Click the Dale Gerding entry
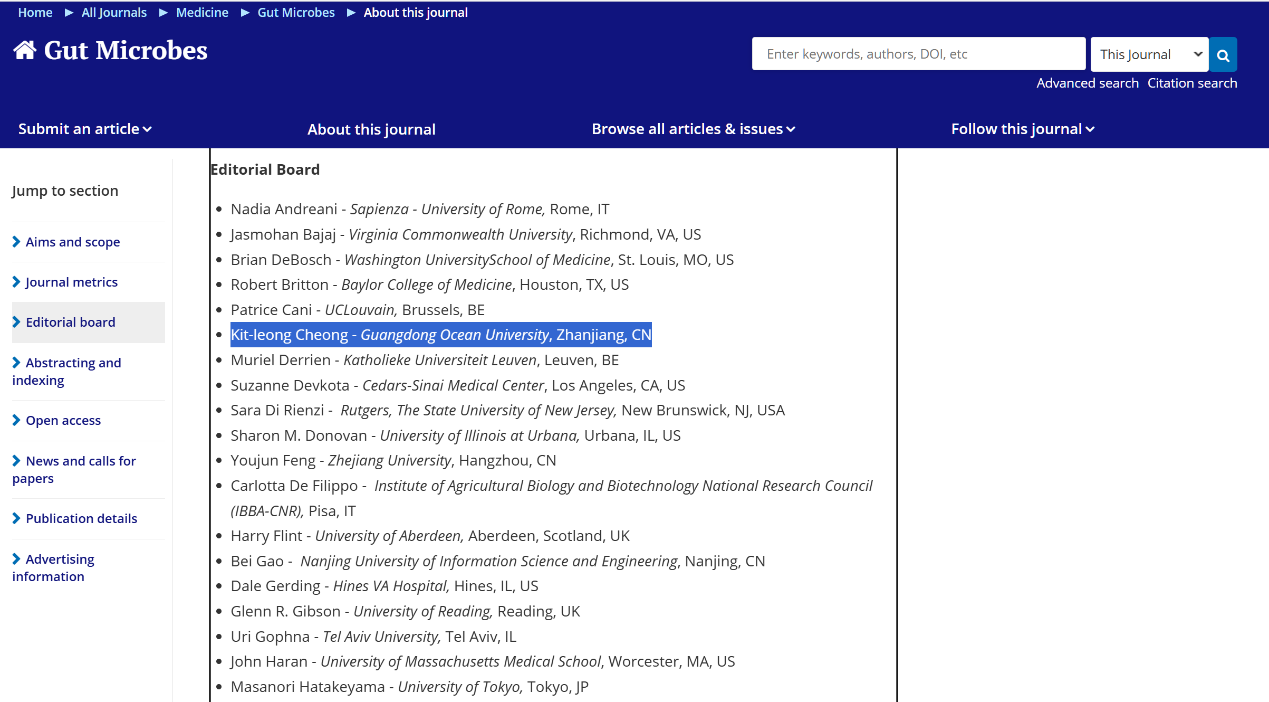 pos(384,586)
